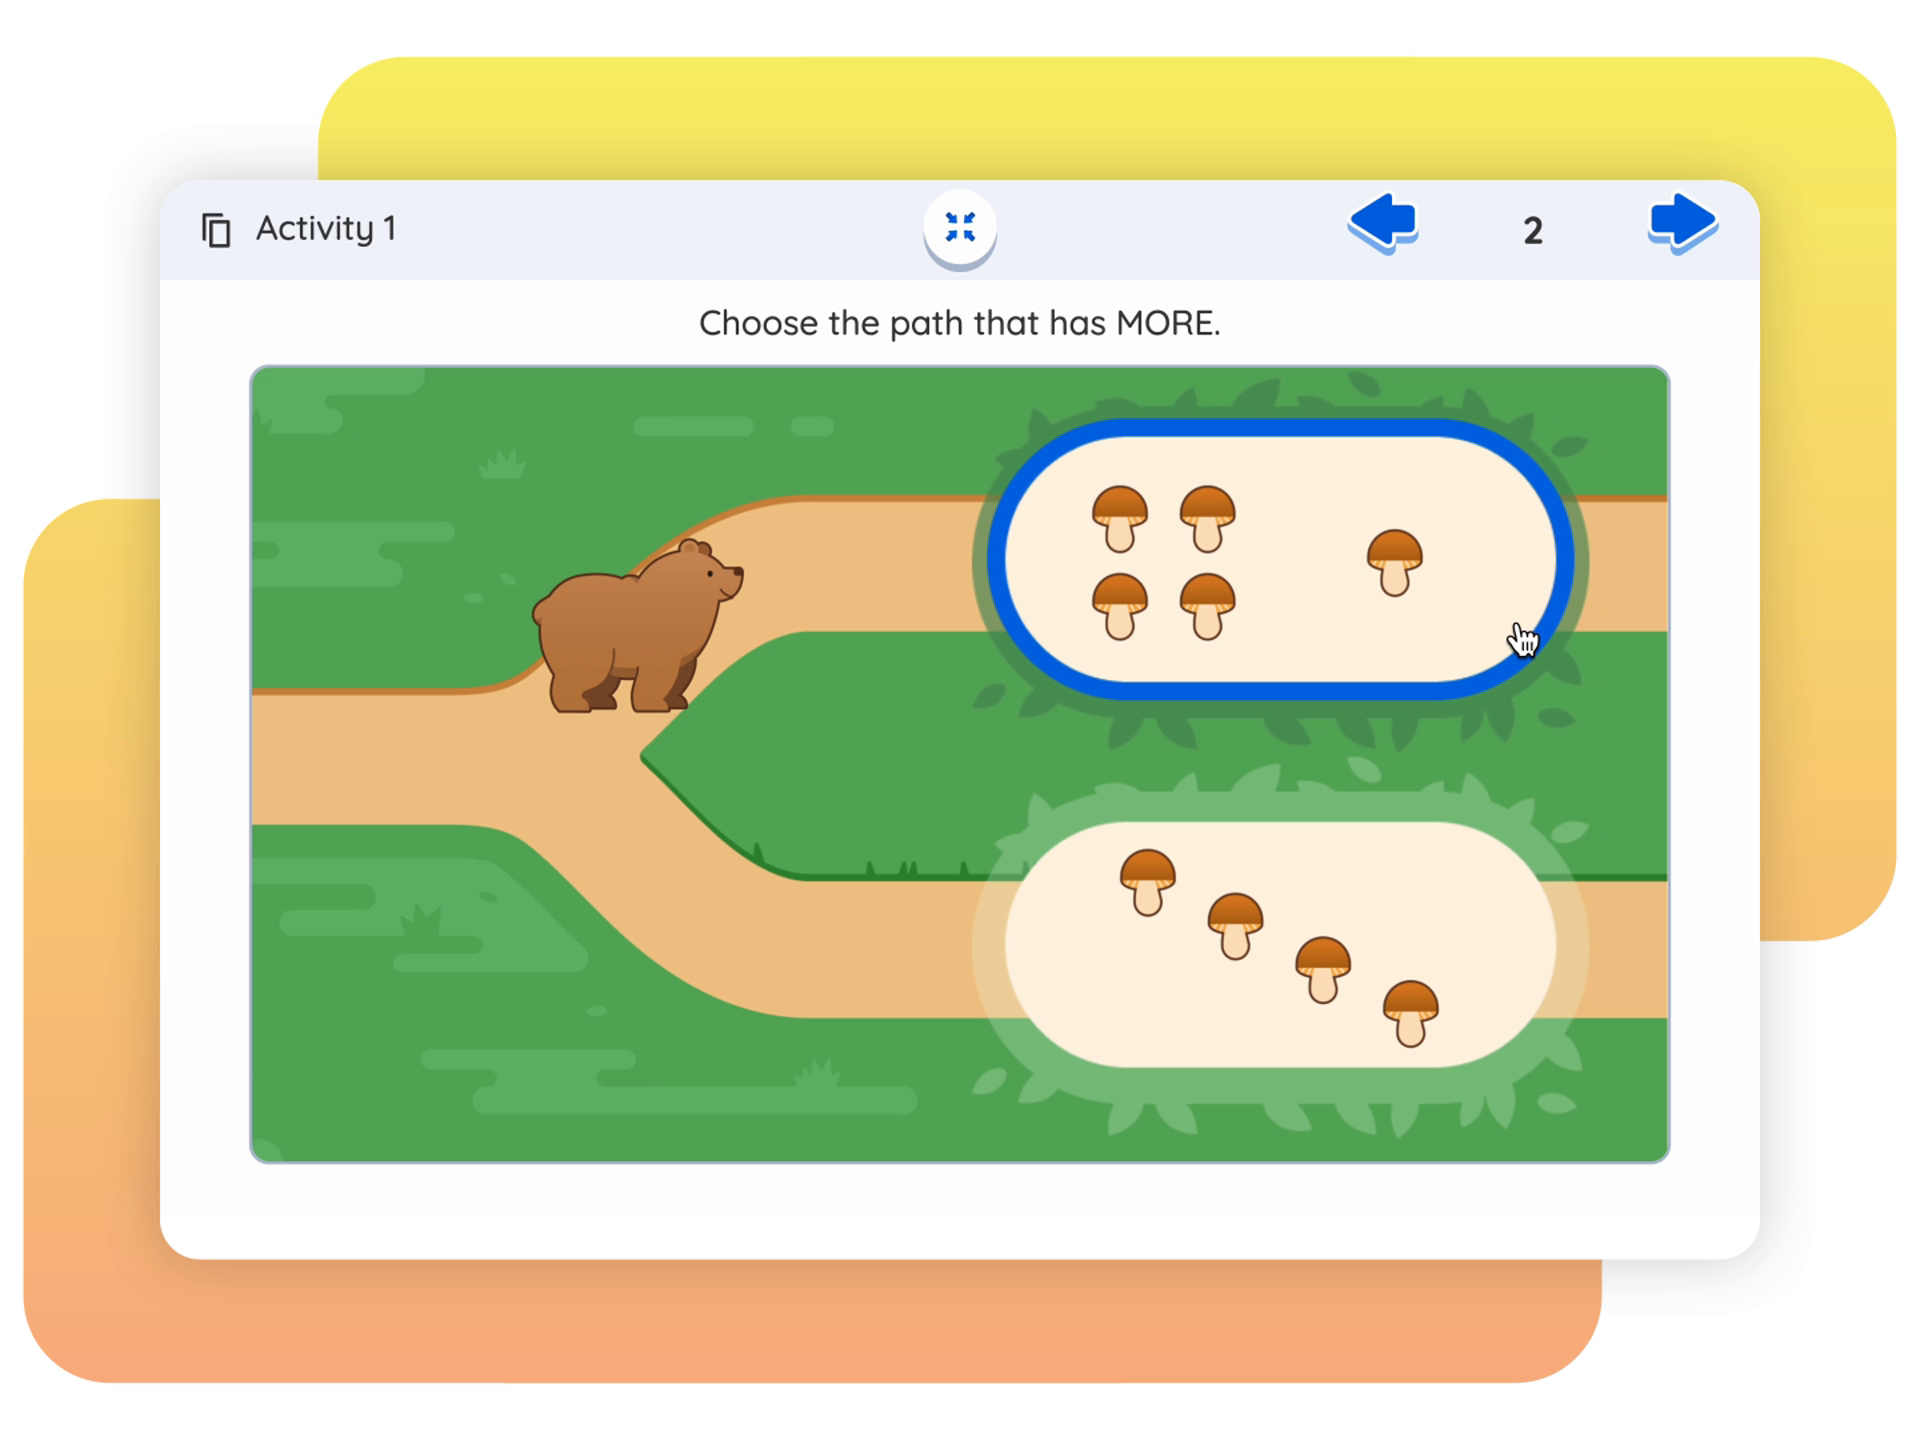This screenshot has width=1920, height=1440.
Task: Click the lone mushroom in the top oval
Action: pyautogui.click(x=1395, y=563)
